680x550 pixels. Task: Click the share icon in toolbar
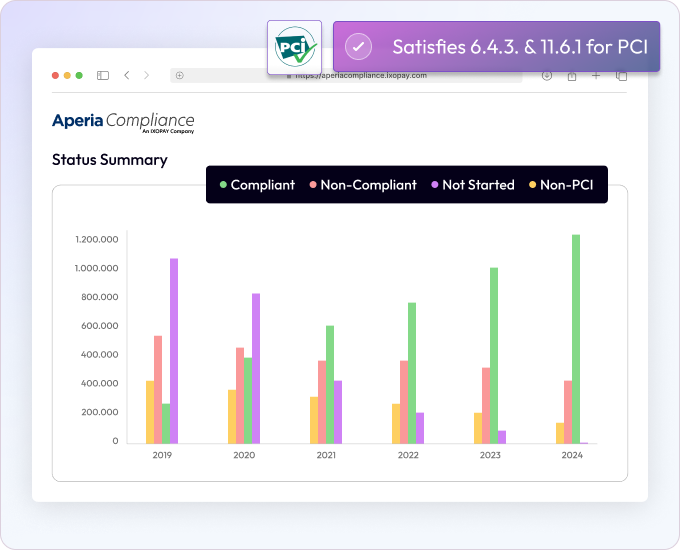(x=572, y=75)
